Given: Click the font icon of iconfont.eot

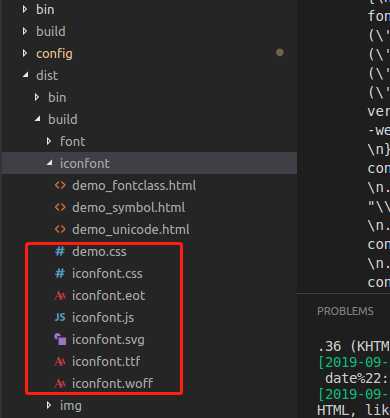Looking at the screenshot, I should (x=60, y=295).
